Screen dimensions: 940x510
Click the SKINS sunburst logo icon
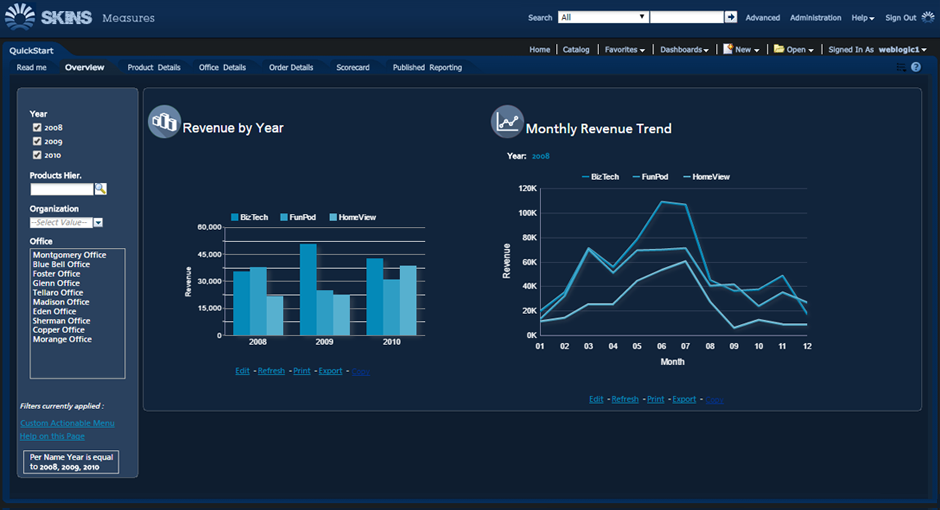coord(20,16)
